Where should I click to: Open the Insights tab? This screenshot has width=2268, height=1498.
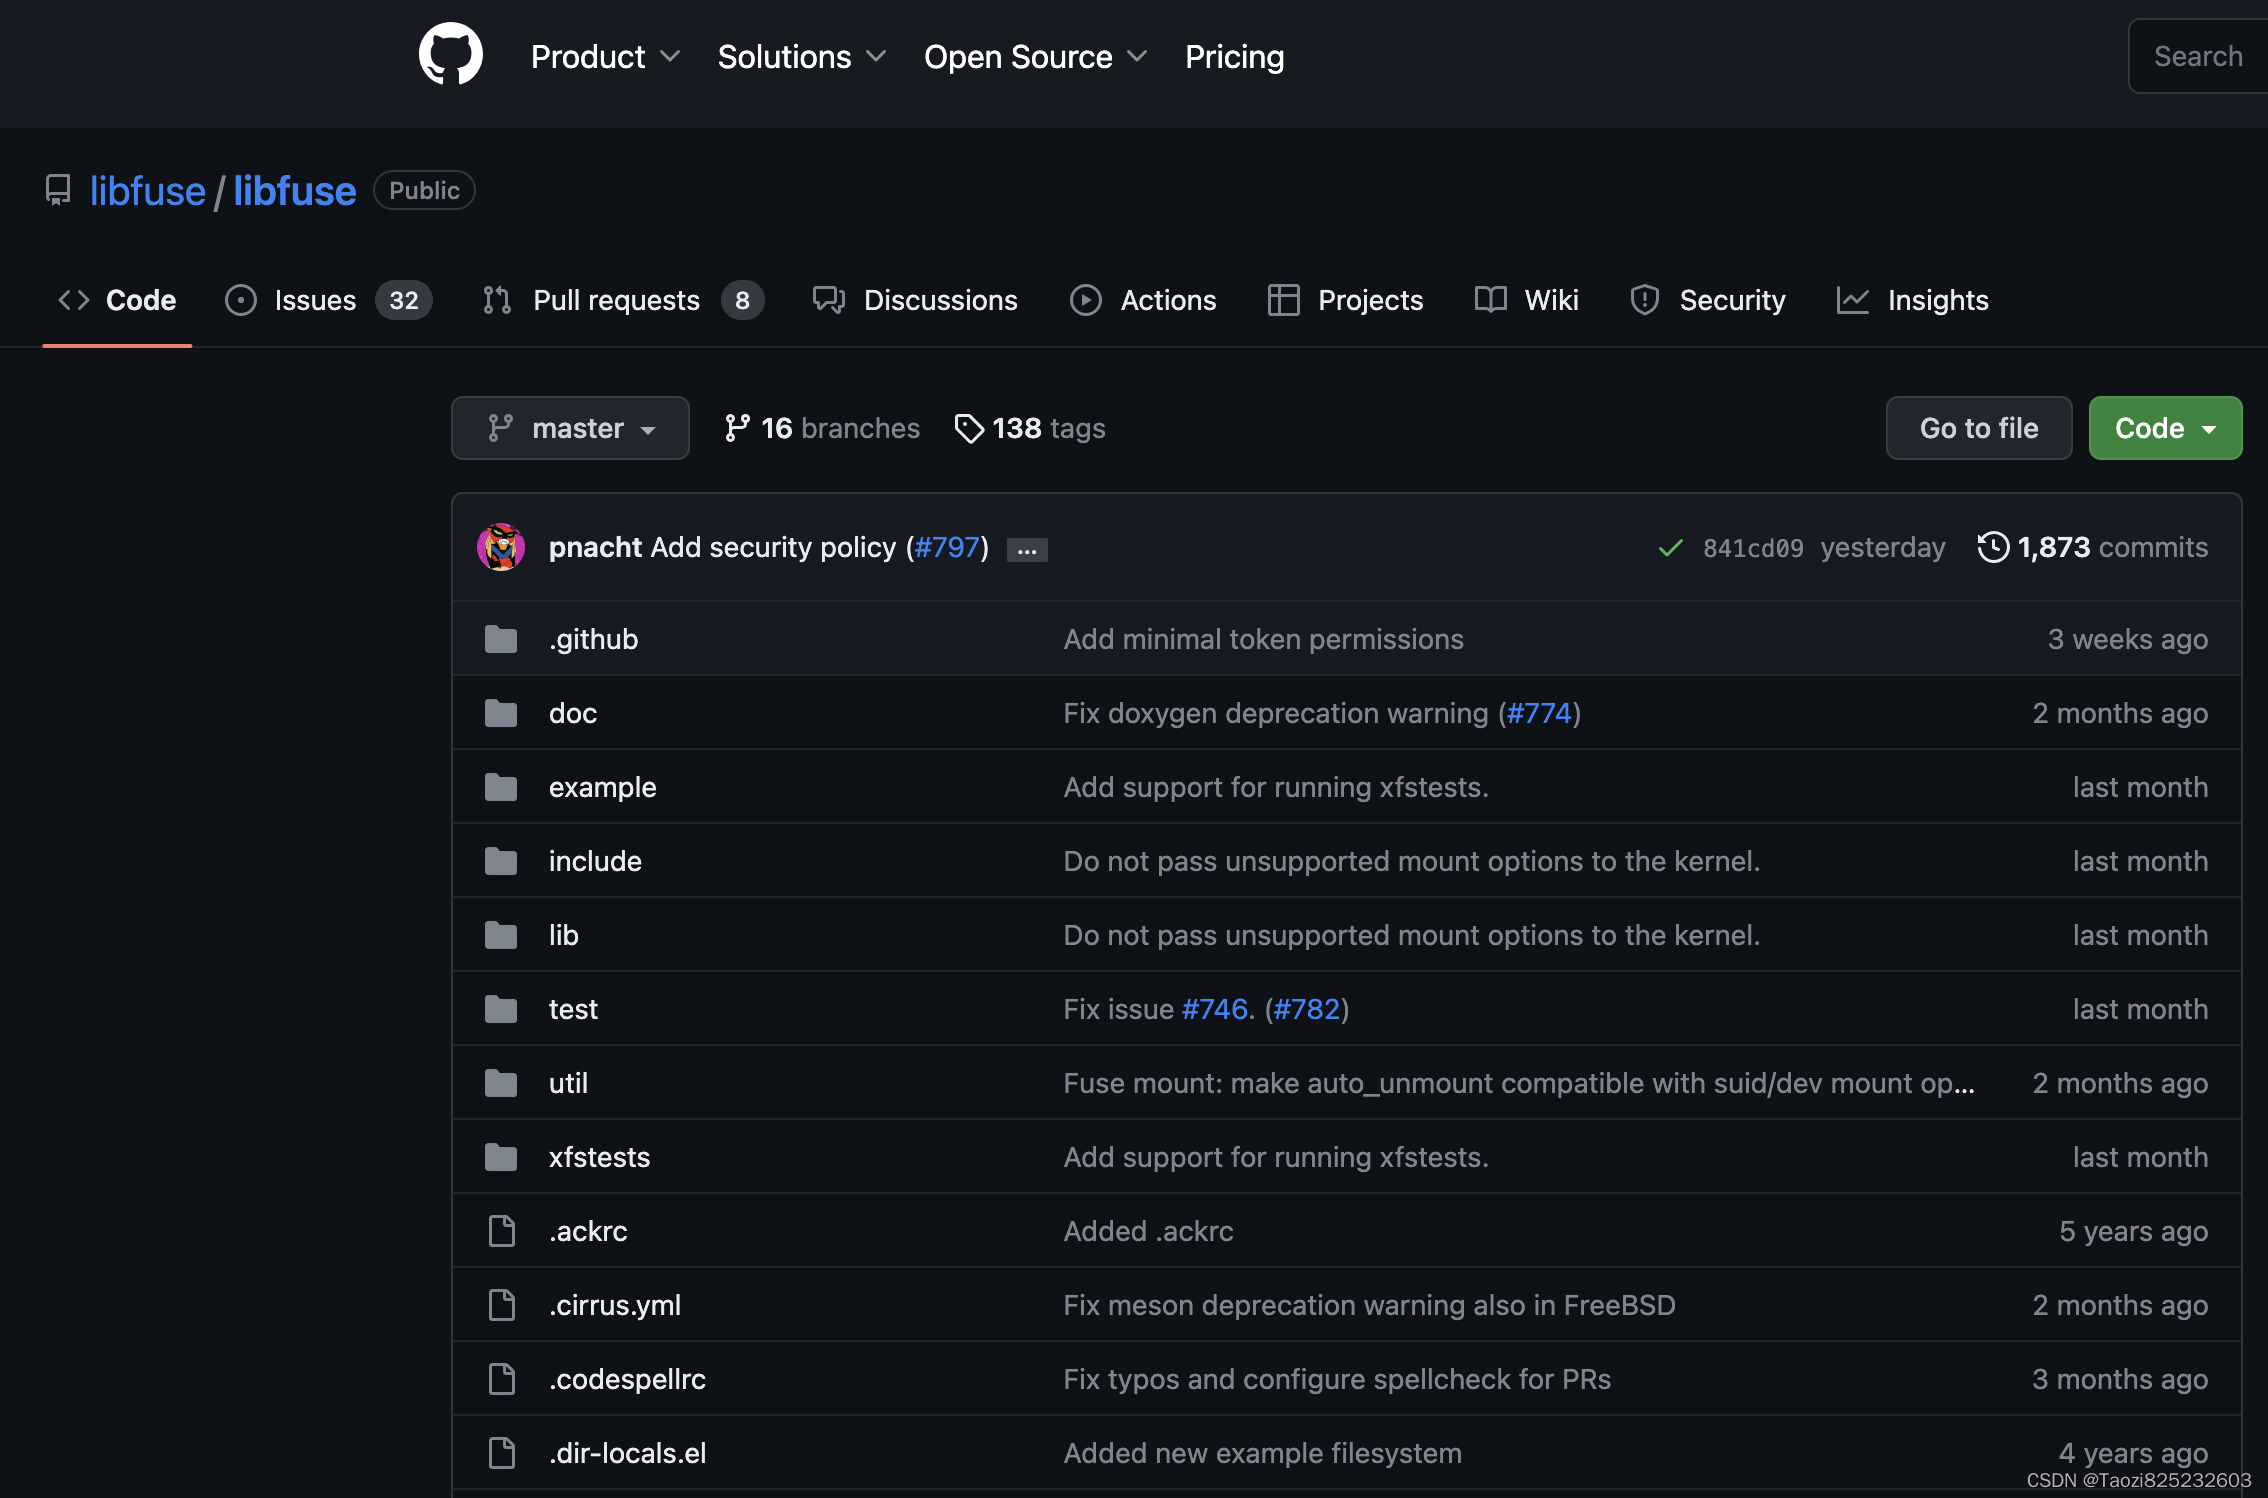coord(1912,300)
